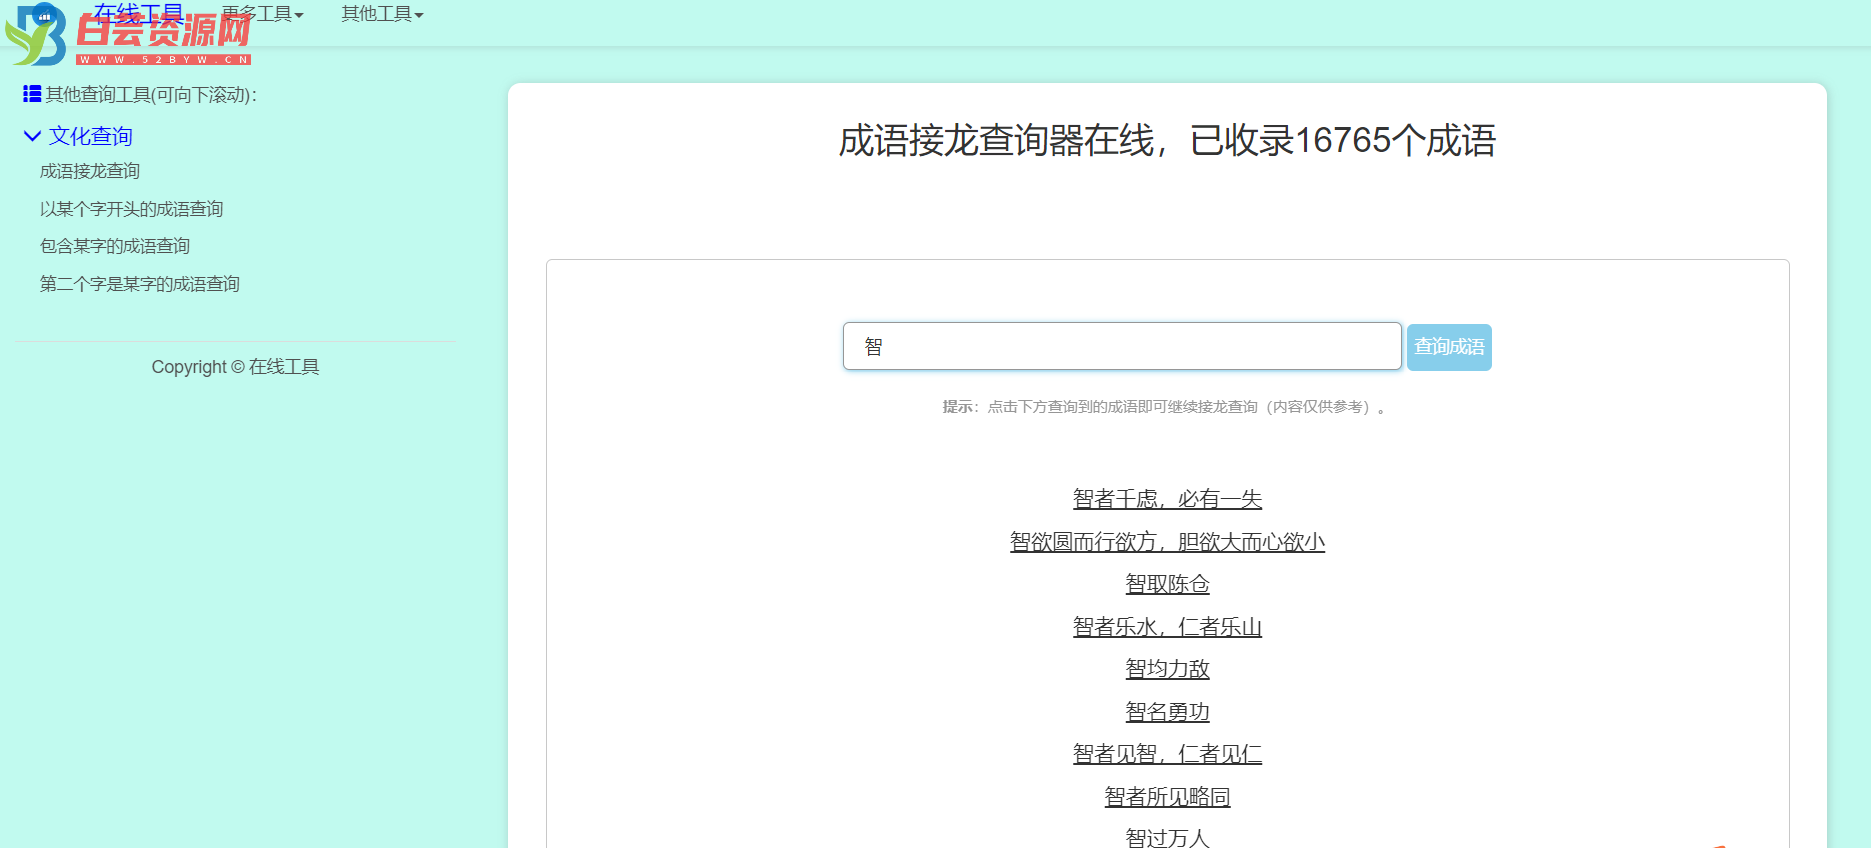Open the 更多工具 dropdown menu
The image size is (1871, 848).
(262, 14)
